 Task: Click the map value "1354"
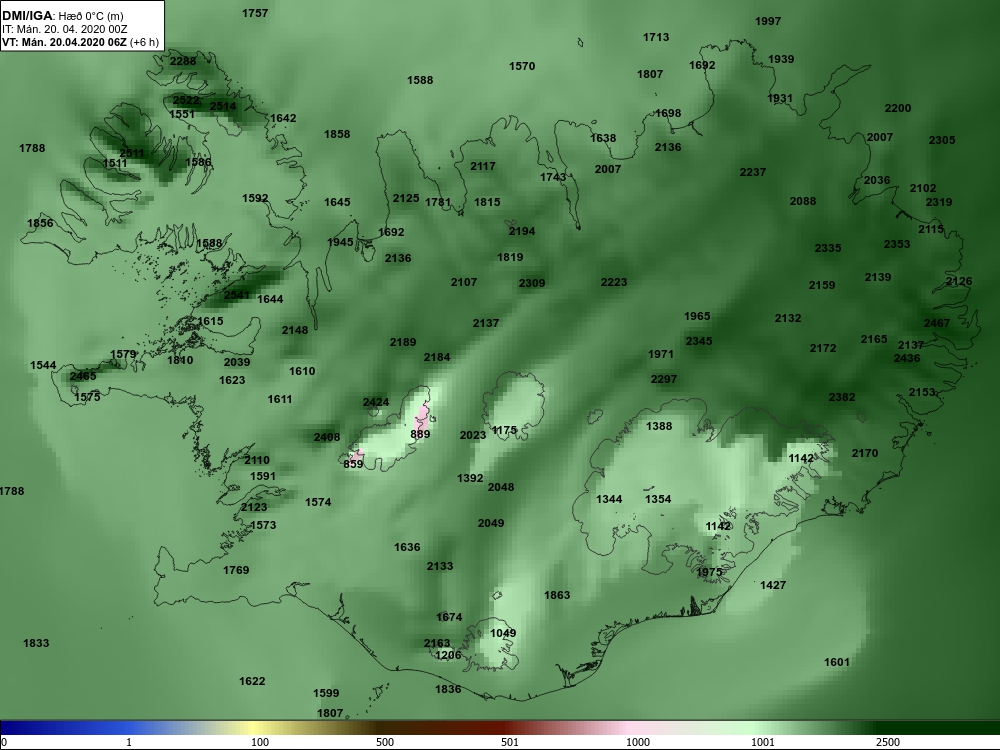click(658, 499)
